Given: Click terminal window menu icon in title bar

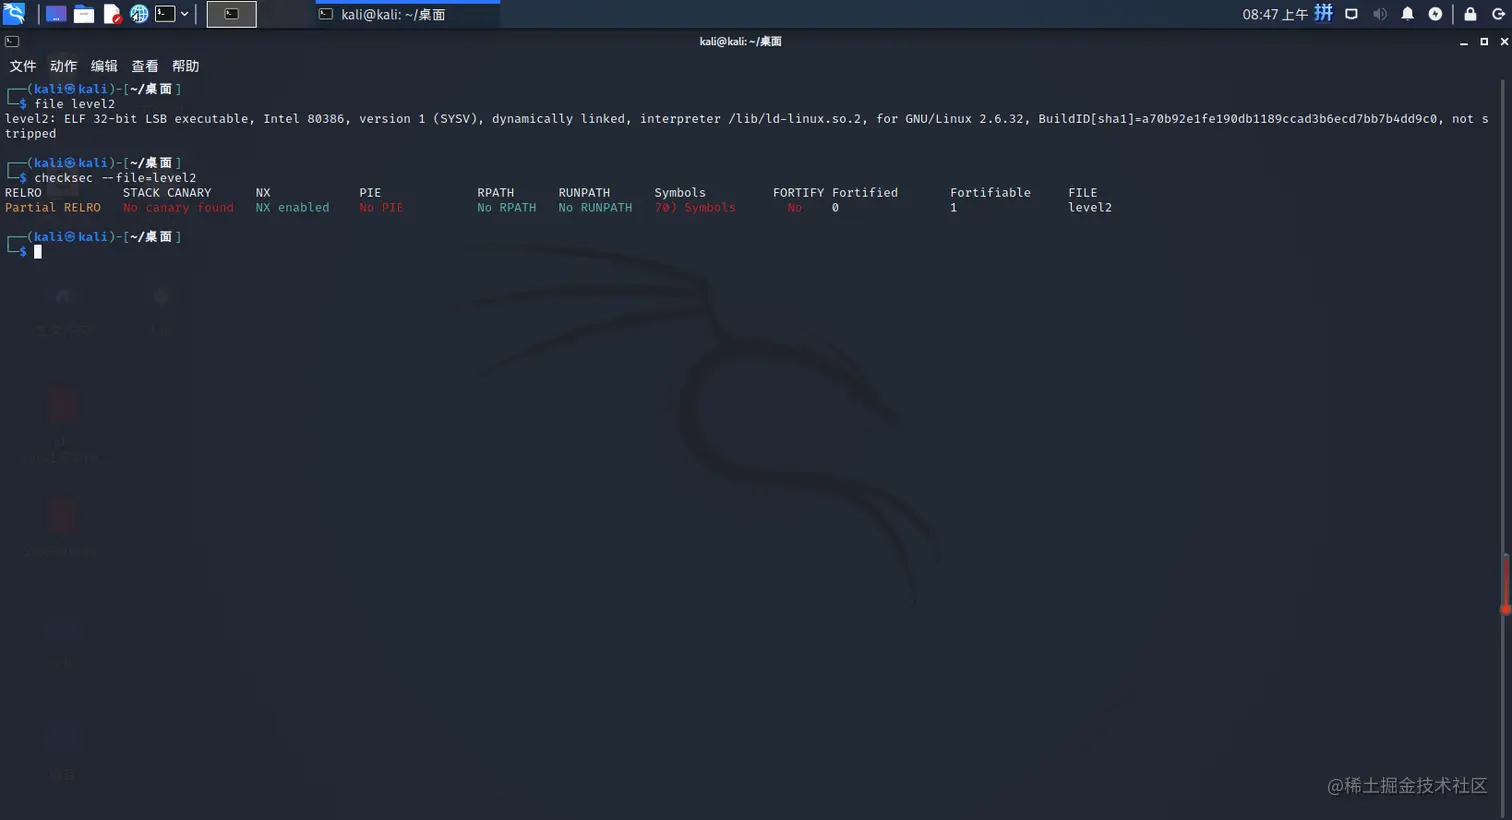Looking at the screenshot, I should point(12,41).
